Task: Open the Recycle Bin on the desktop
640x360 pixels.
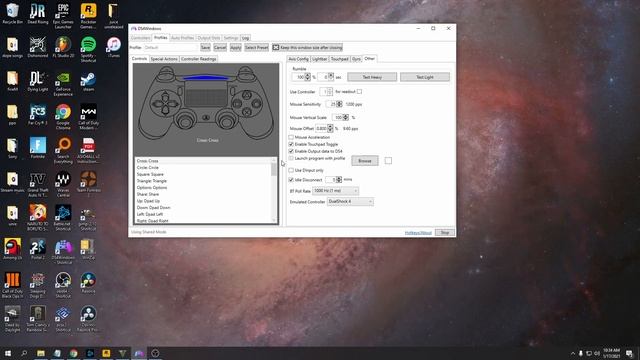Action: click(12, 13)
